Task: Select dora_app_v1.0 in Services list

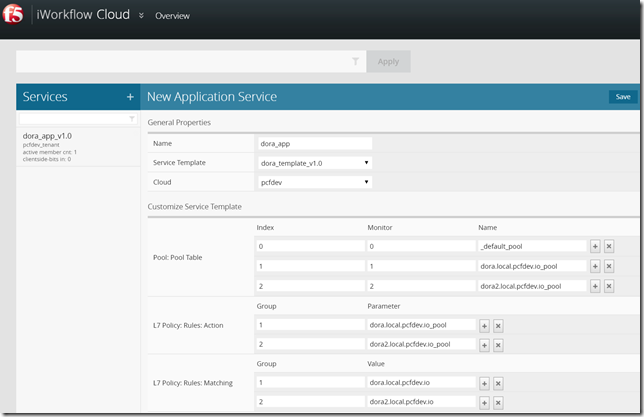Action: point(48,136)
